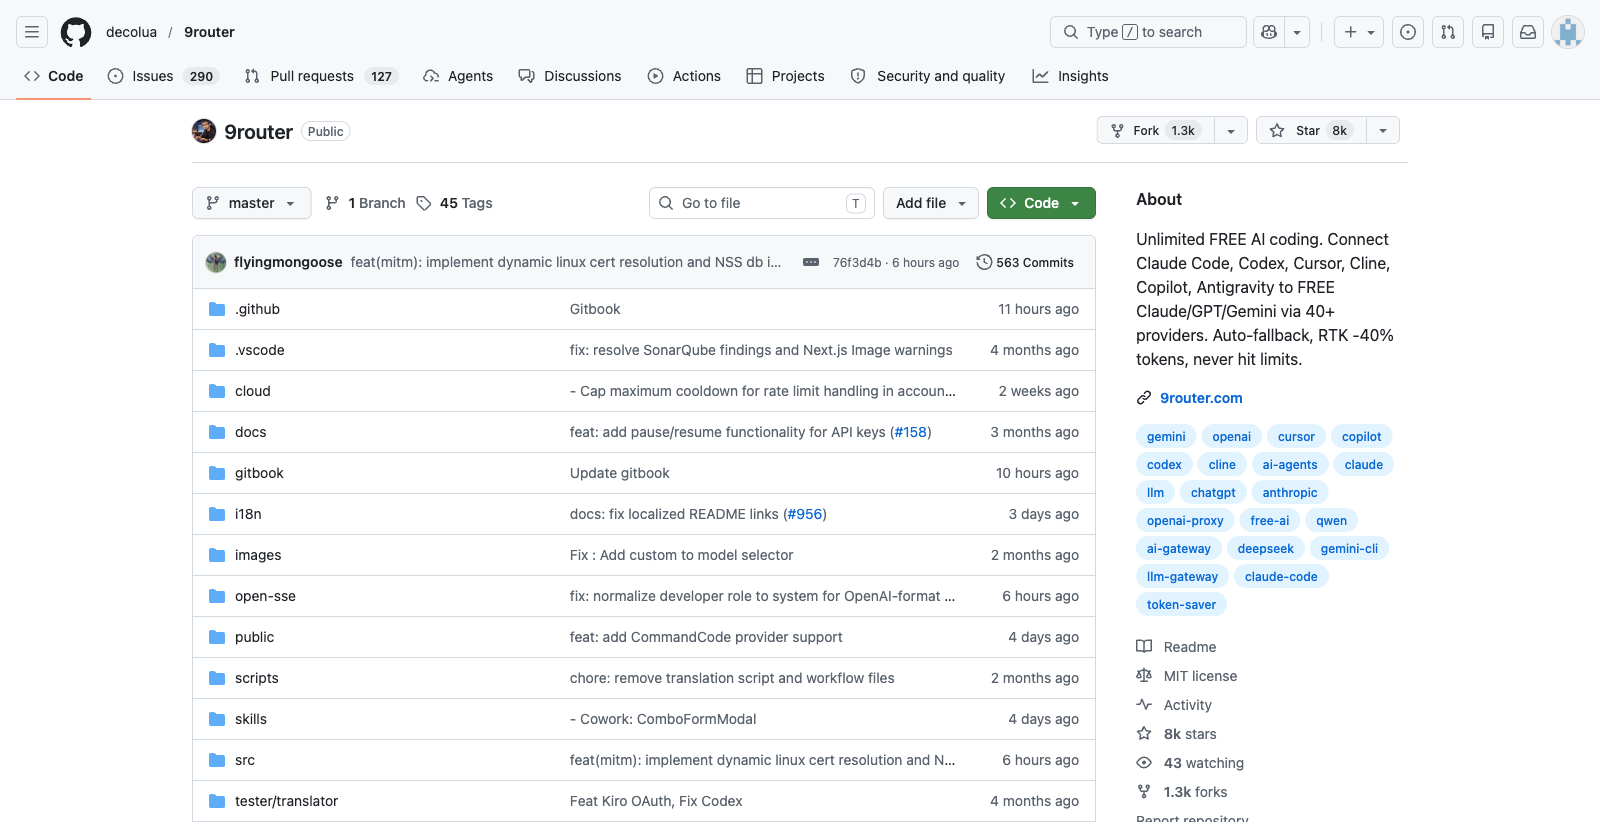Open the decolua owner profile link
1600x822 pixels.
[132, 32]
